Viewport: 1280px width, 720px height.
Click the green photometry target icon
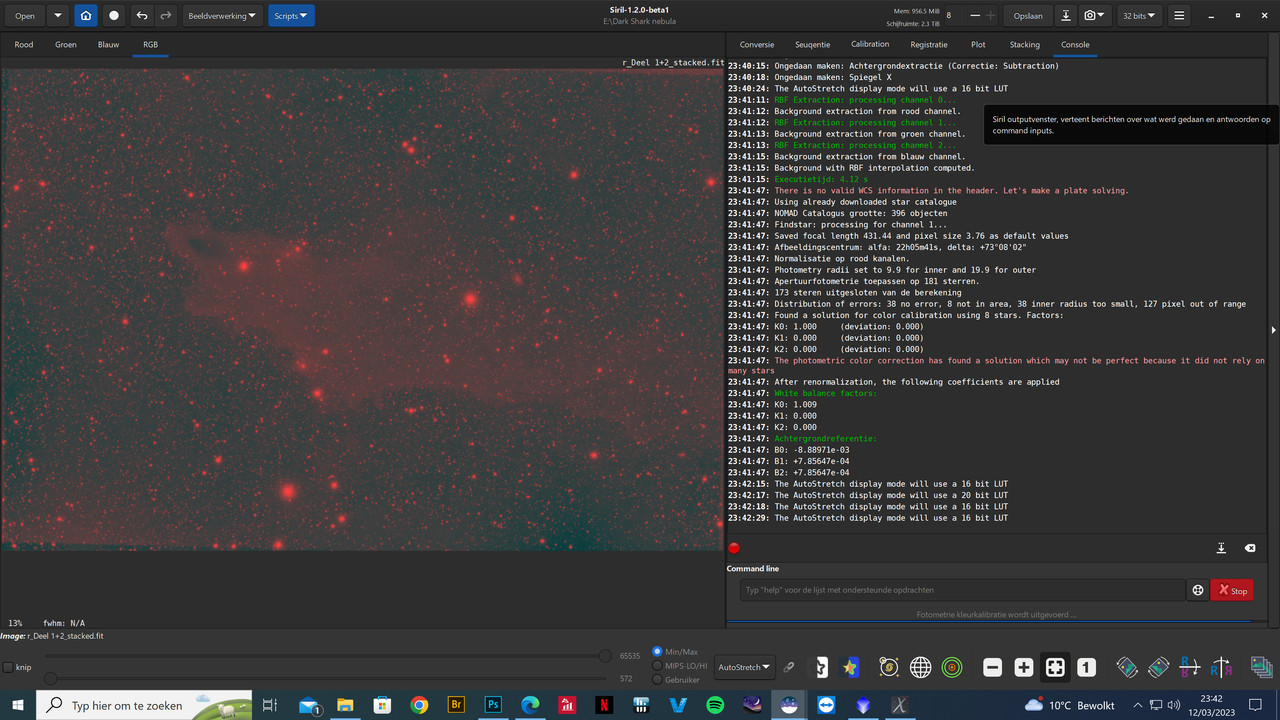(x=952, y=667)
